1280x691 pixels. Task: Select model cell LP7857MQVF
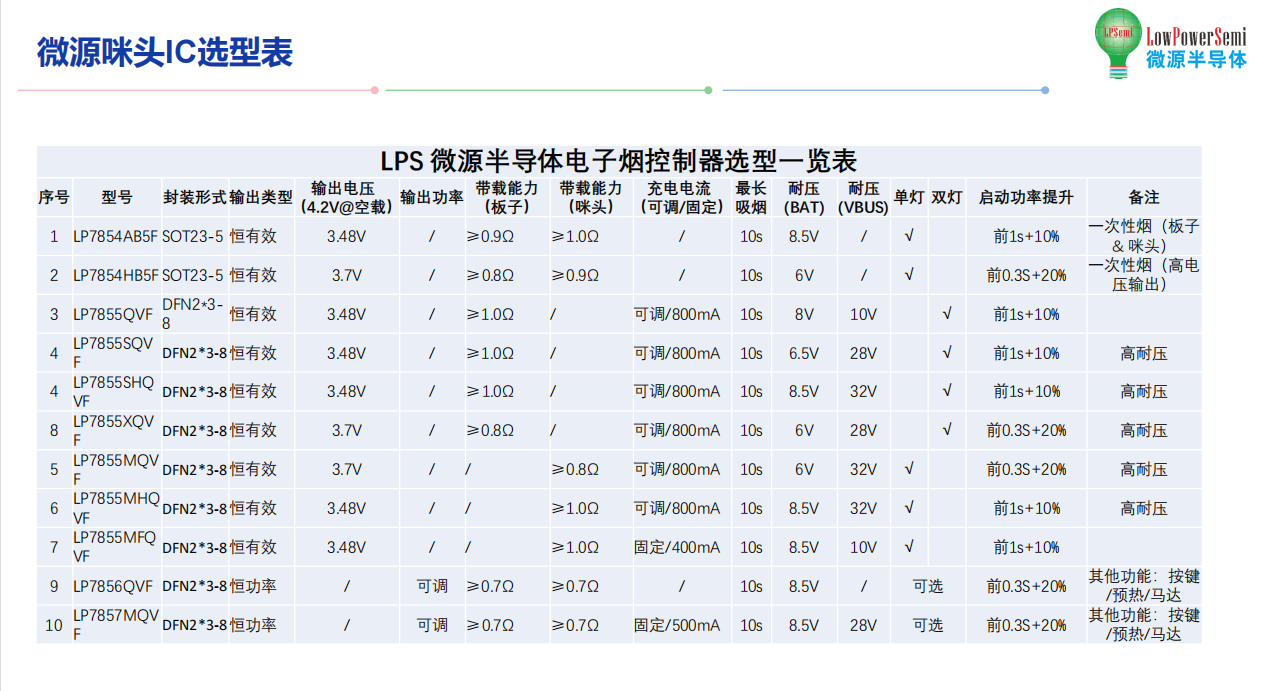(116, 625)
